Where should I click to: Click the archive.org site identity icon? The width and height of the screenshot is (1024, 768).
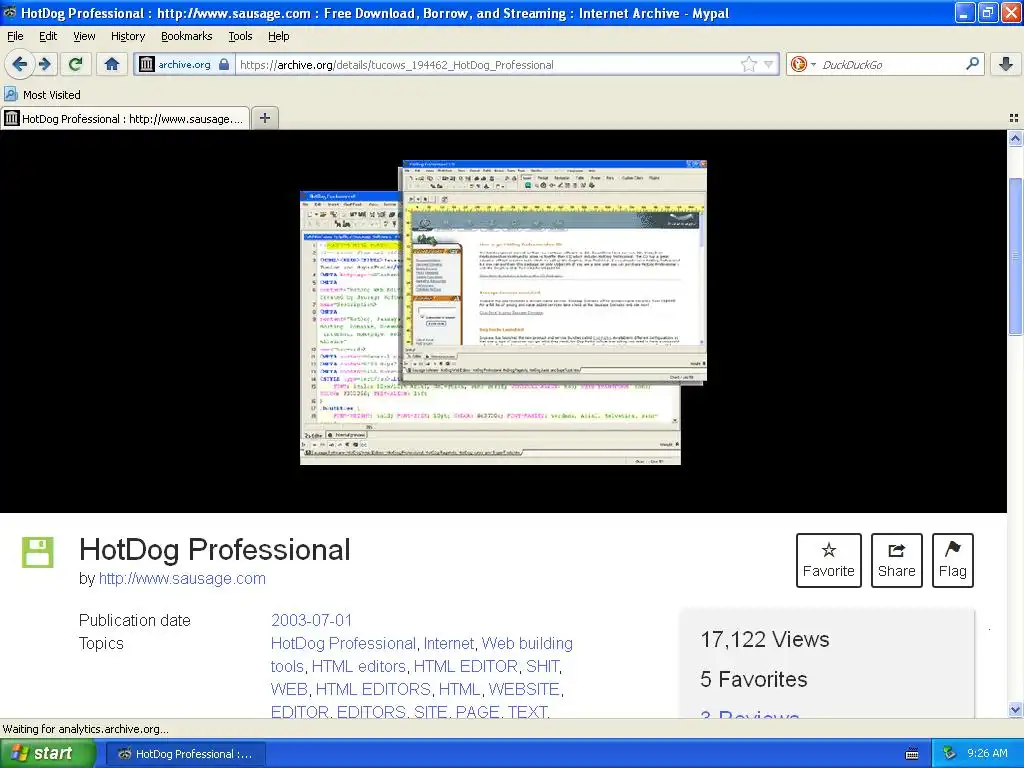coord(147,64)
